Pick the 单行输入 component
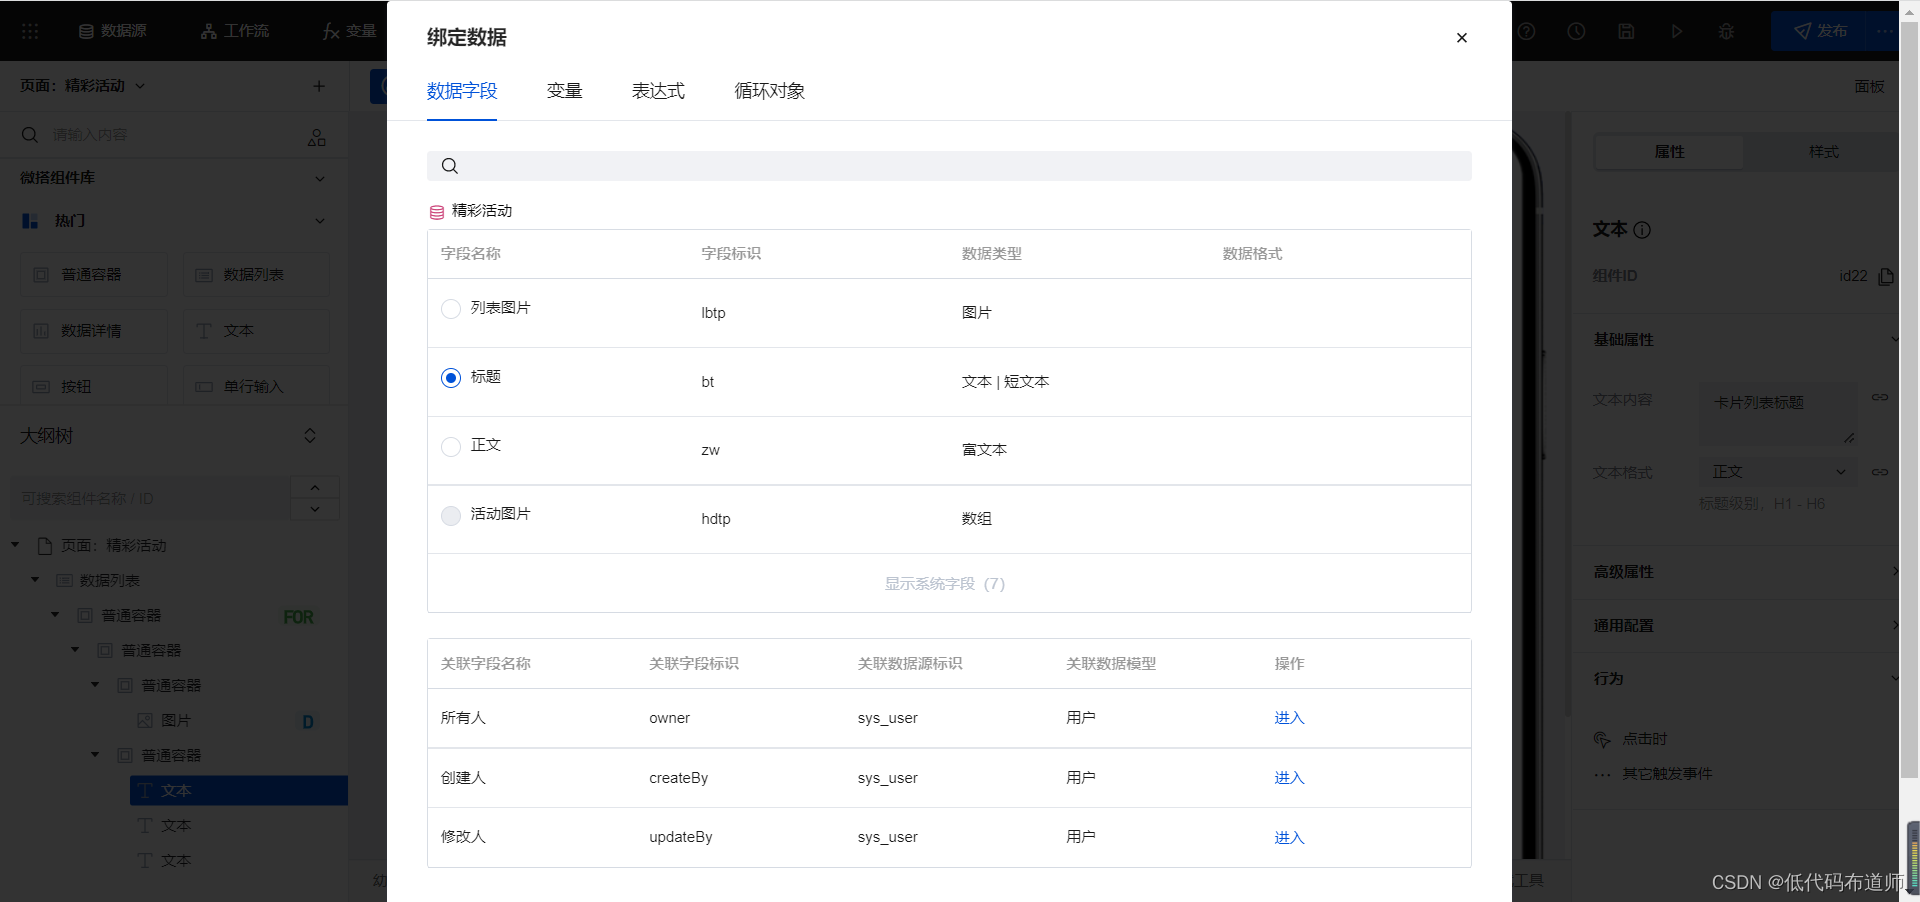 (x=256, y=386)
